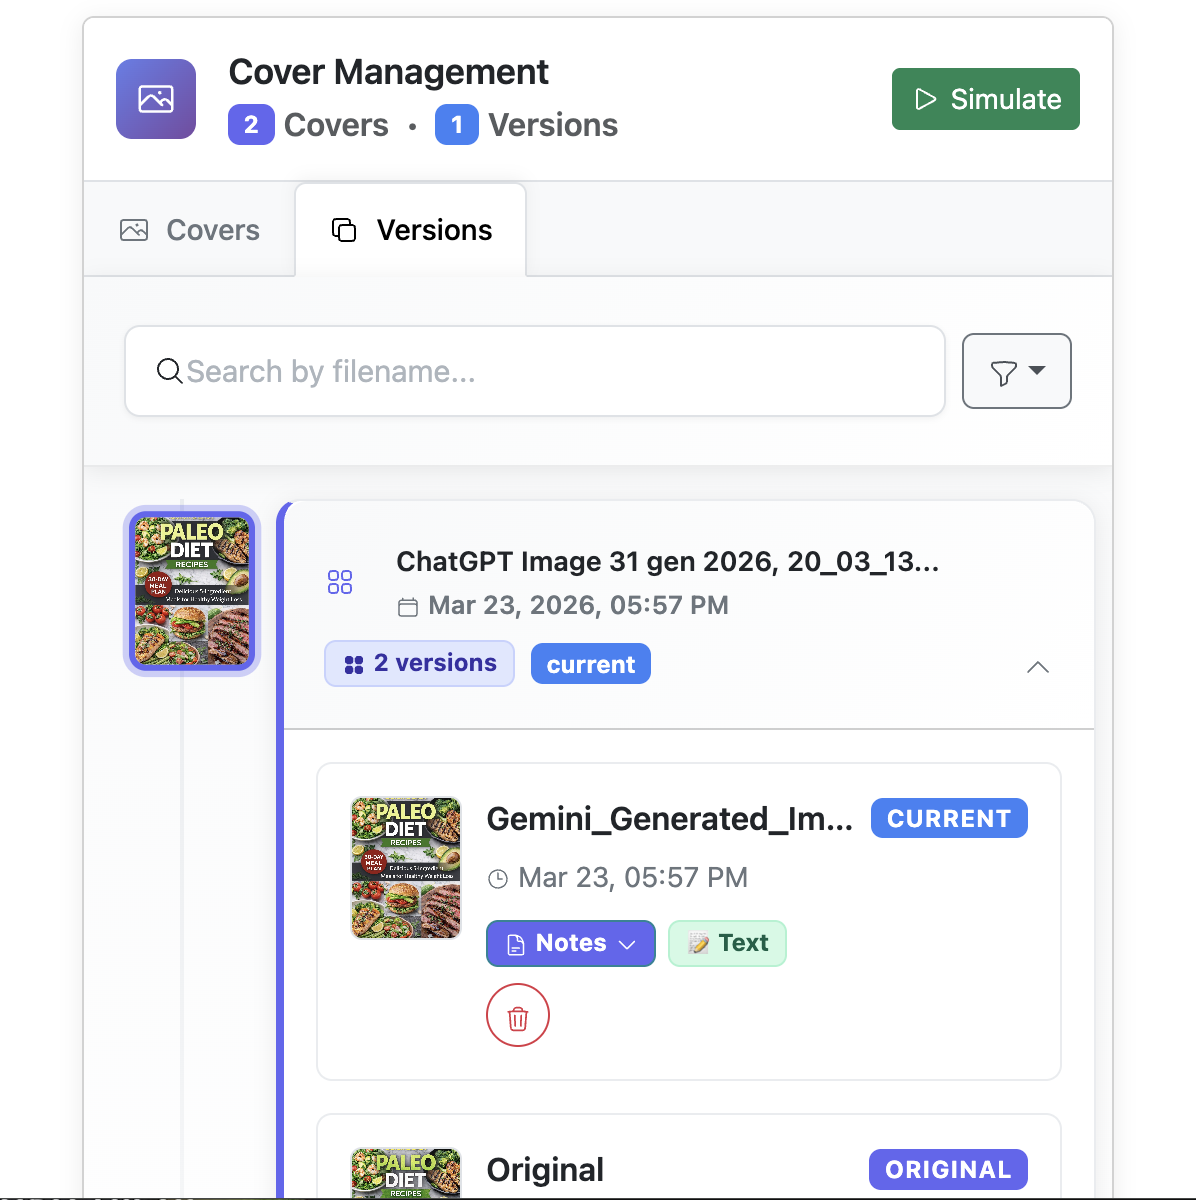Screen dimensions: 1196x1200
Task: Delete the Gemini_Generated version with trash icon
Action: [x=518, y=1015]
